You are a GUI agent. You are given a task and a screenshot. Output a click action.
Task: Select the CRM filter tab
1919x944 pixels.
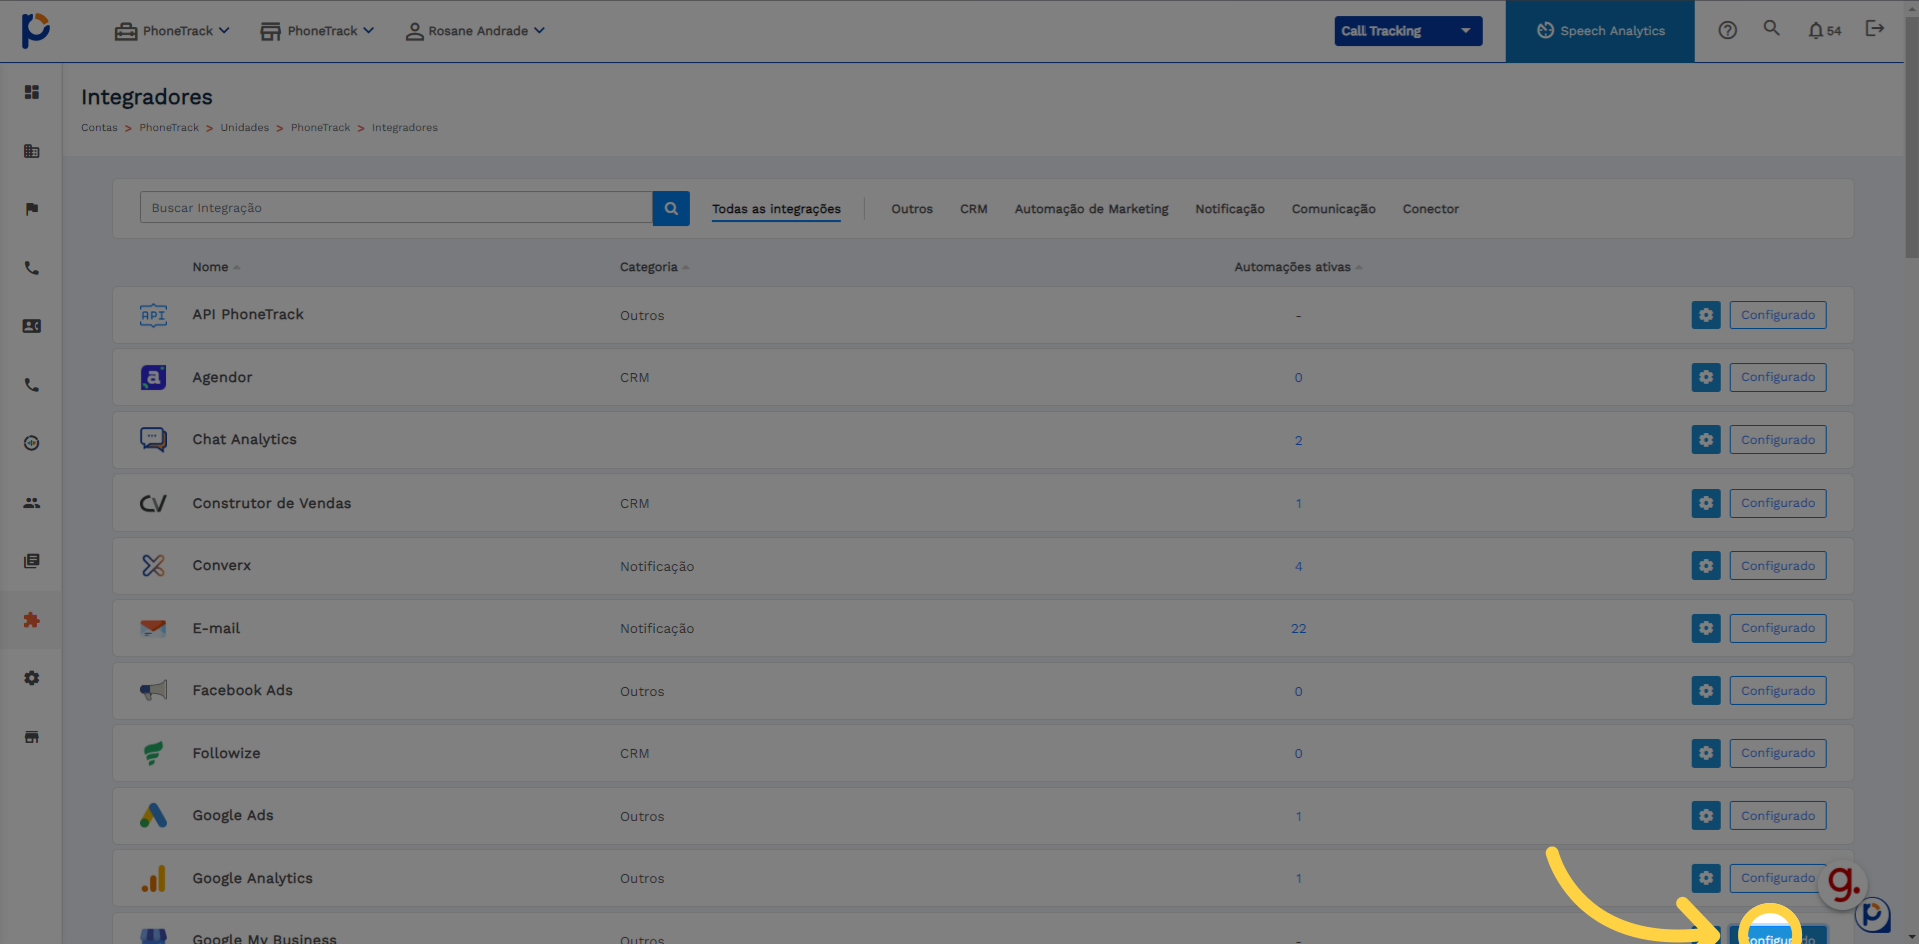(973, 209)
